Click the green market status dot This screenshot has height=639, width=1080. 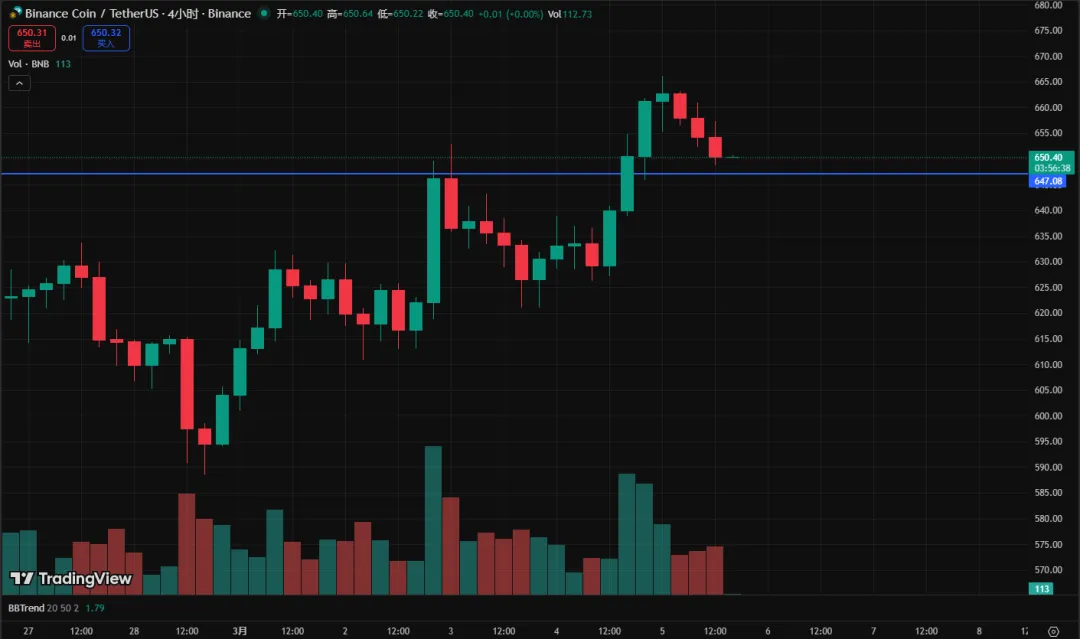[x=264, y=13]
